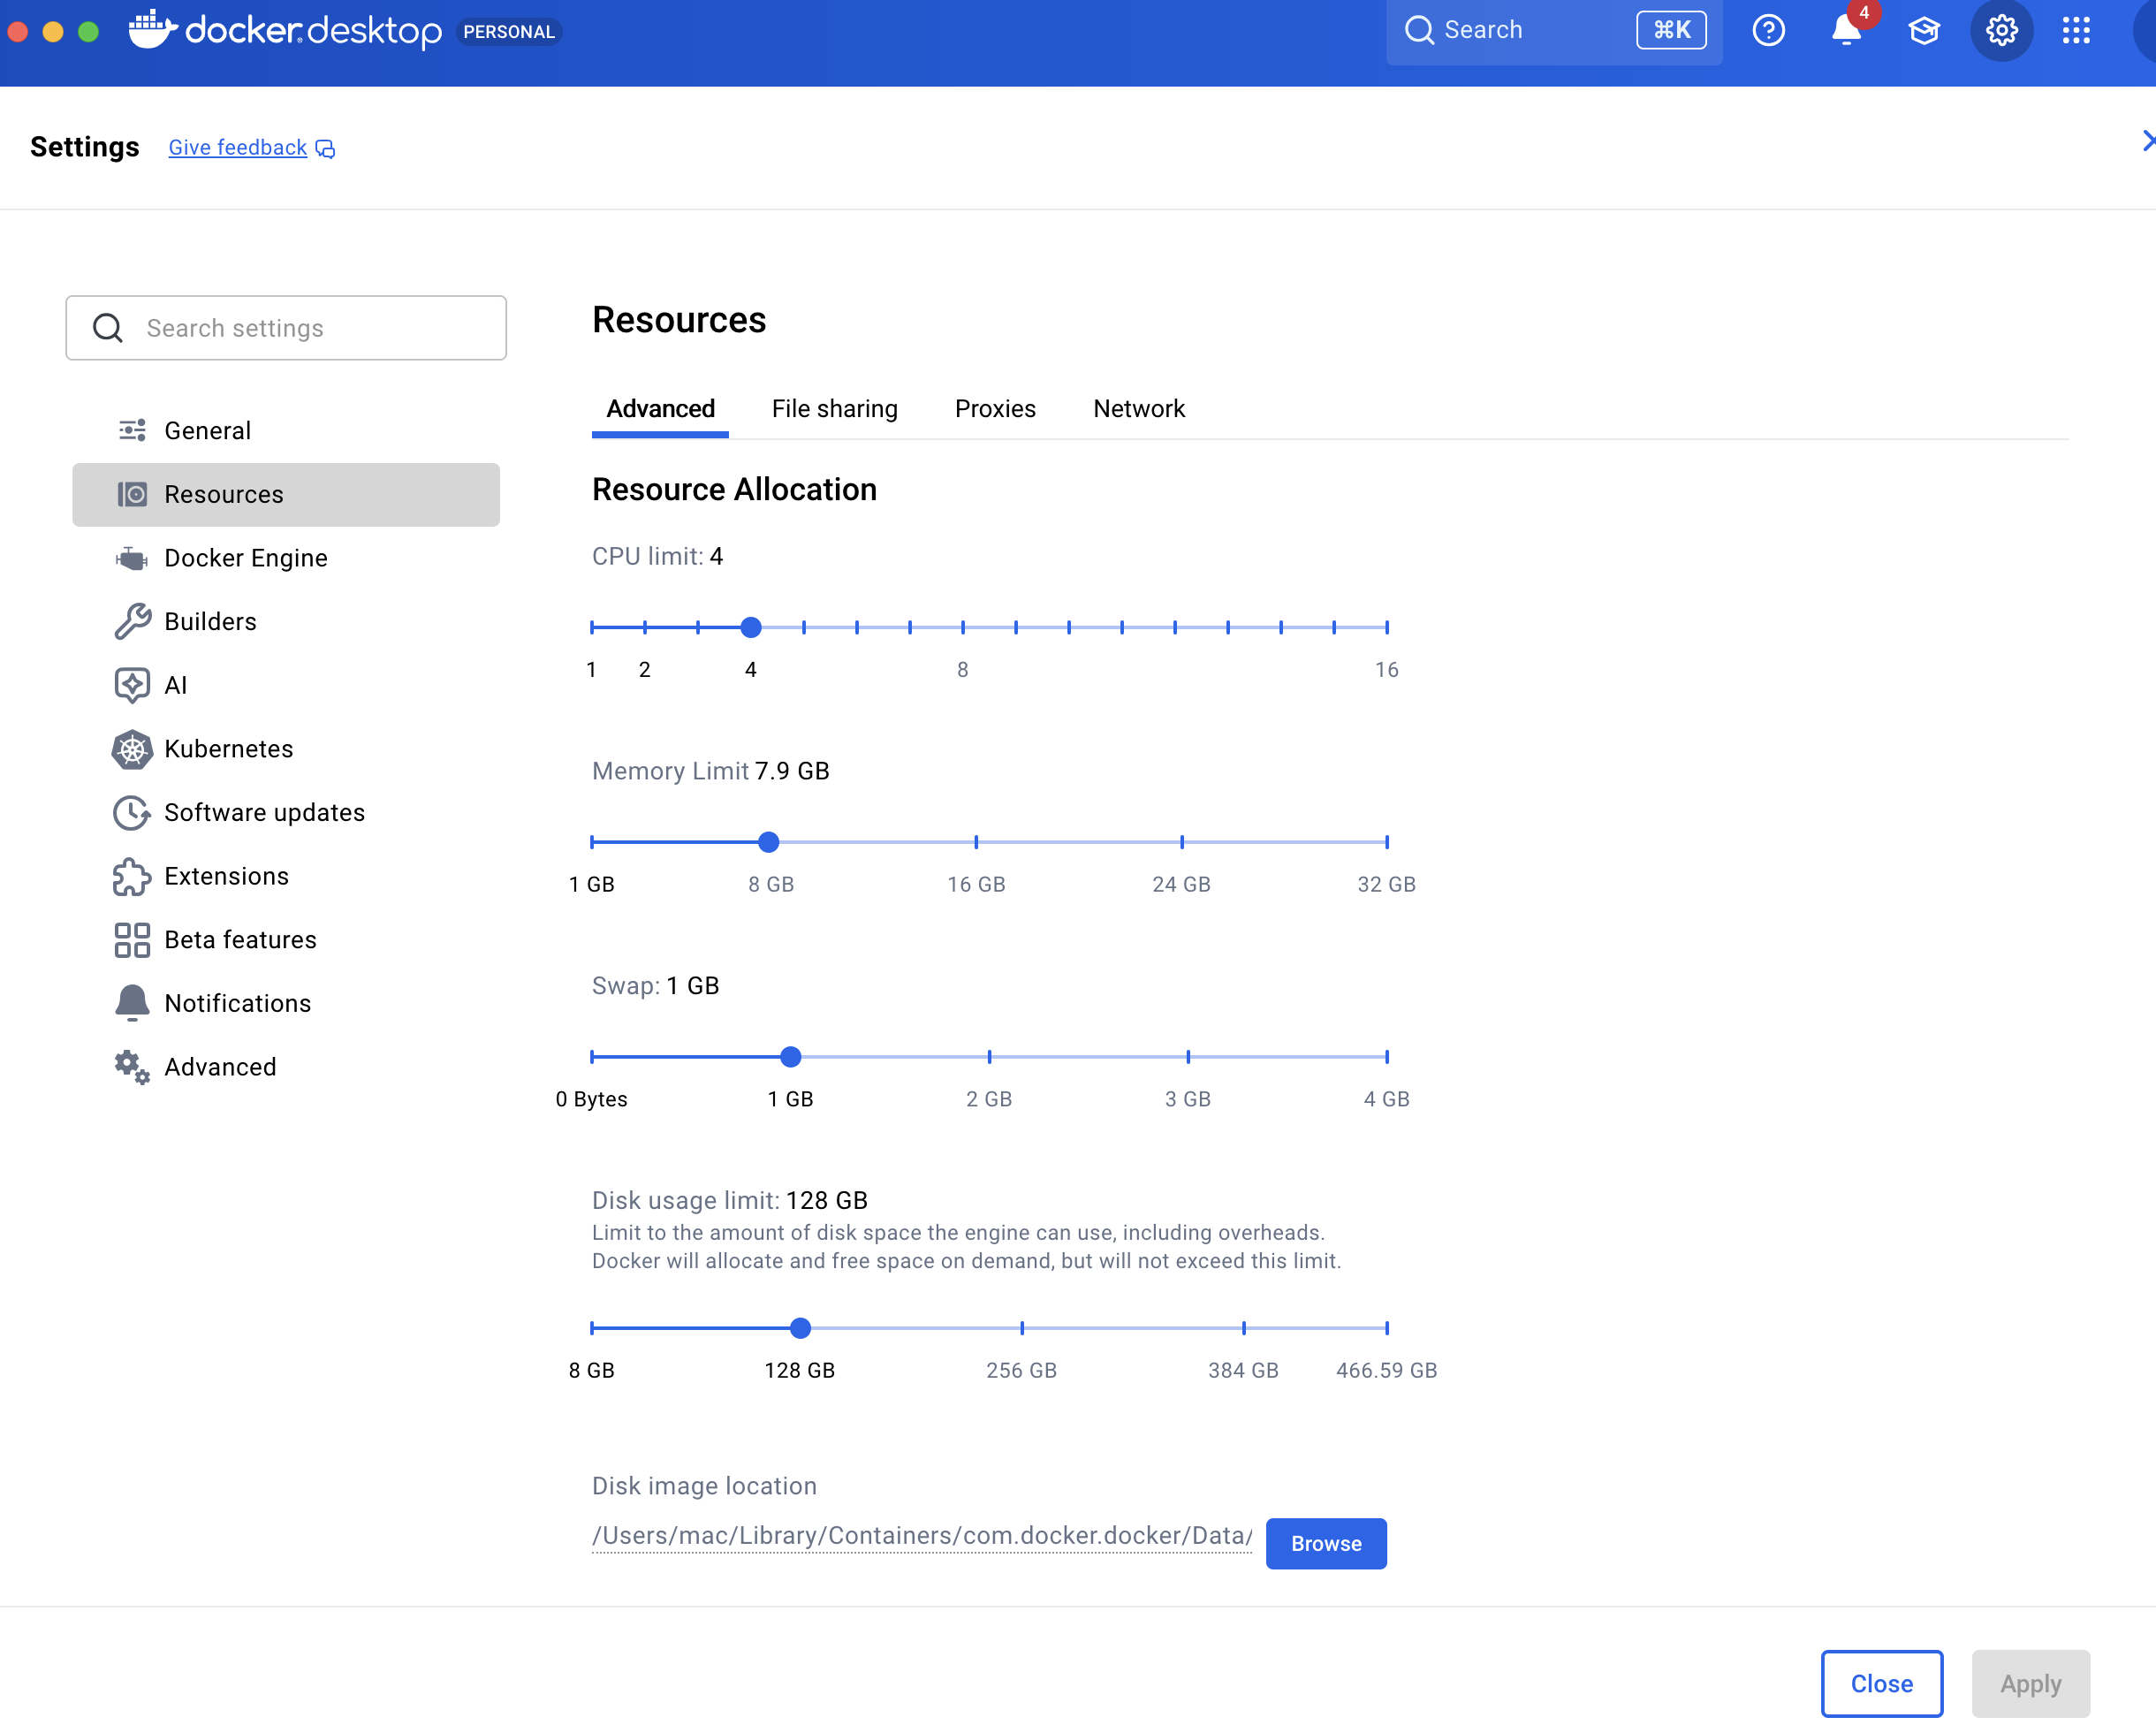Screen dimensions: 2156x1725
Task: Open the Network tab
Action: pyautogui.click(x=1138, y=408)
